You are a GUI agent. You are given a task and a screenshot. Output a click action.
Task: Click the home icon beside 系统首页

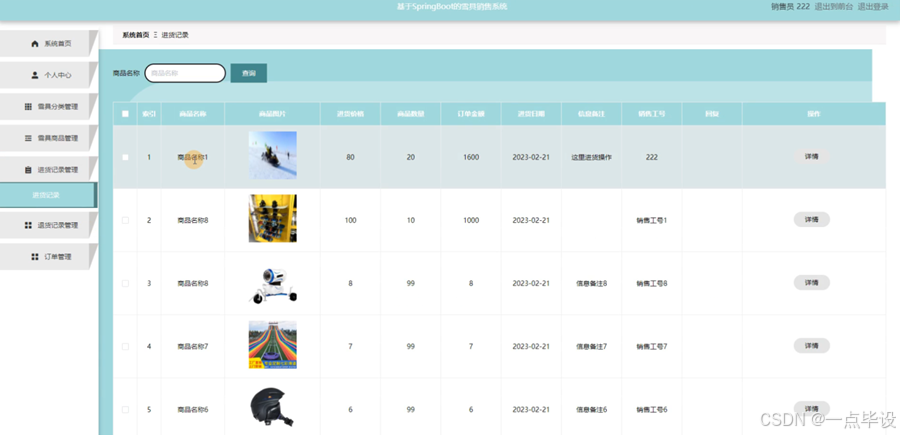[35, 44]
